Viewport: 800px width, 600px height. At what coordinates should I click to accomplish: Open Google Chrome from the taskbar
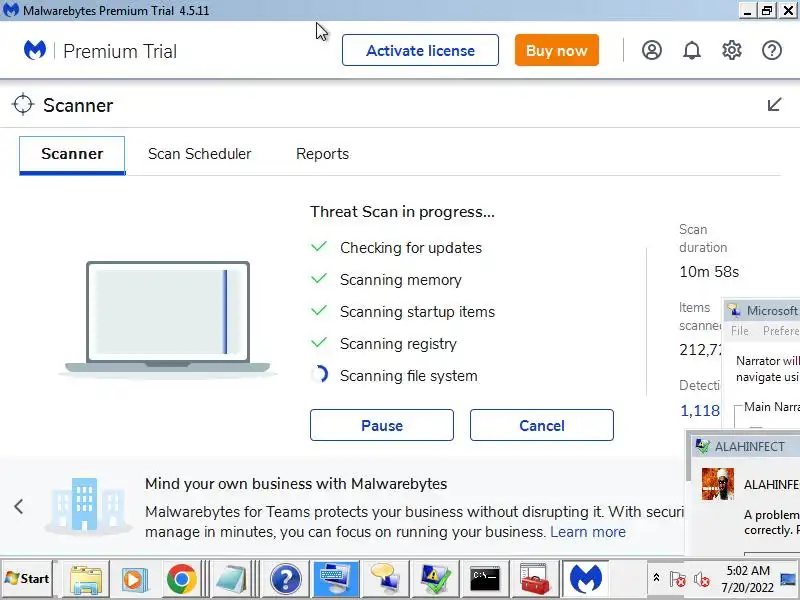click(x=181, y=579)
